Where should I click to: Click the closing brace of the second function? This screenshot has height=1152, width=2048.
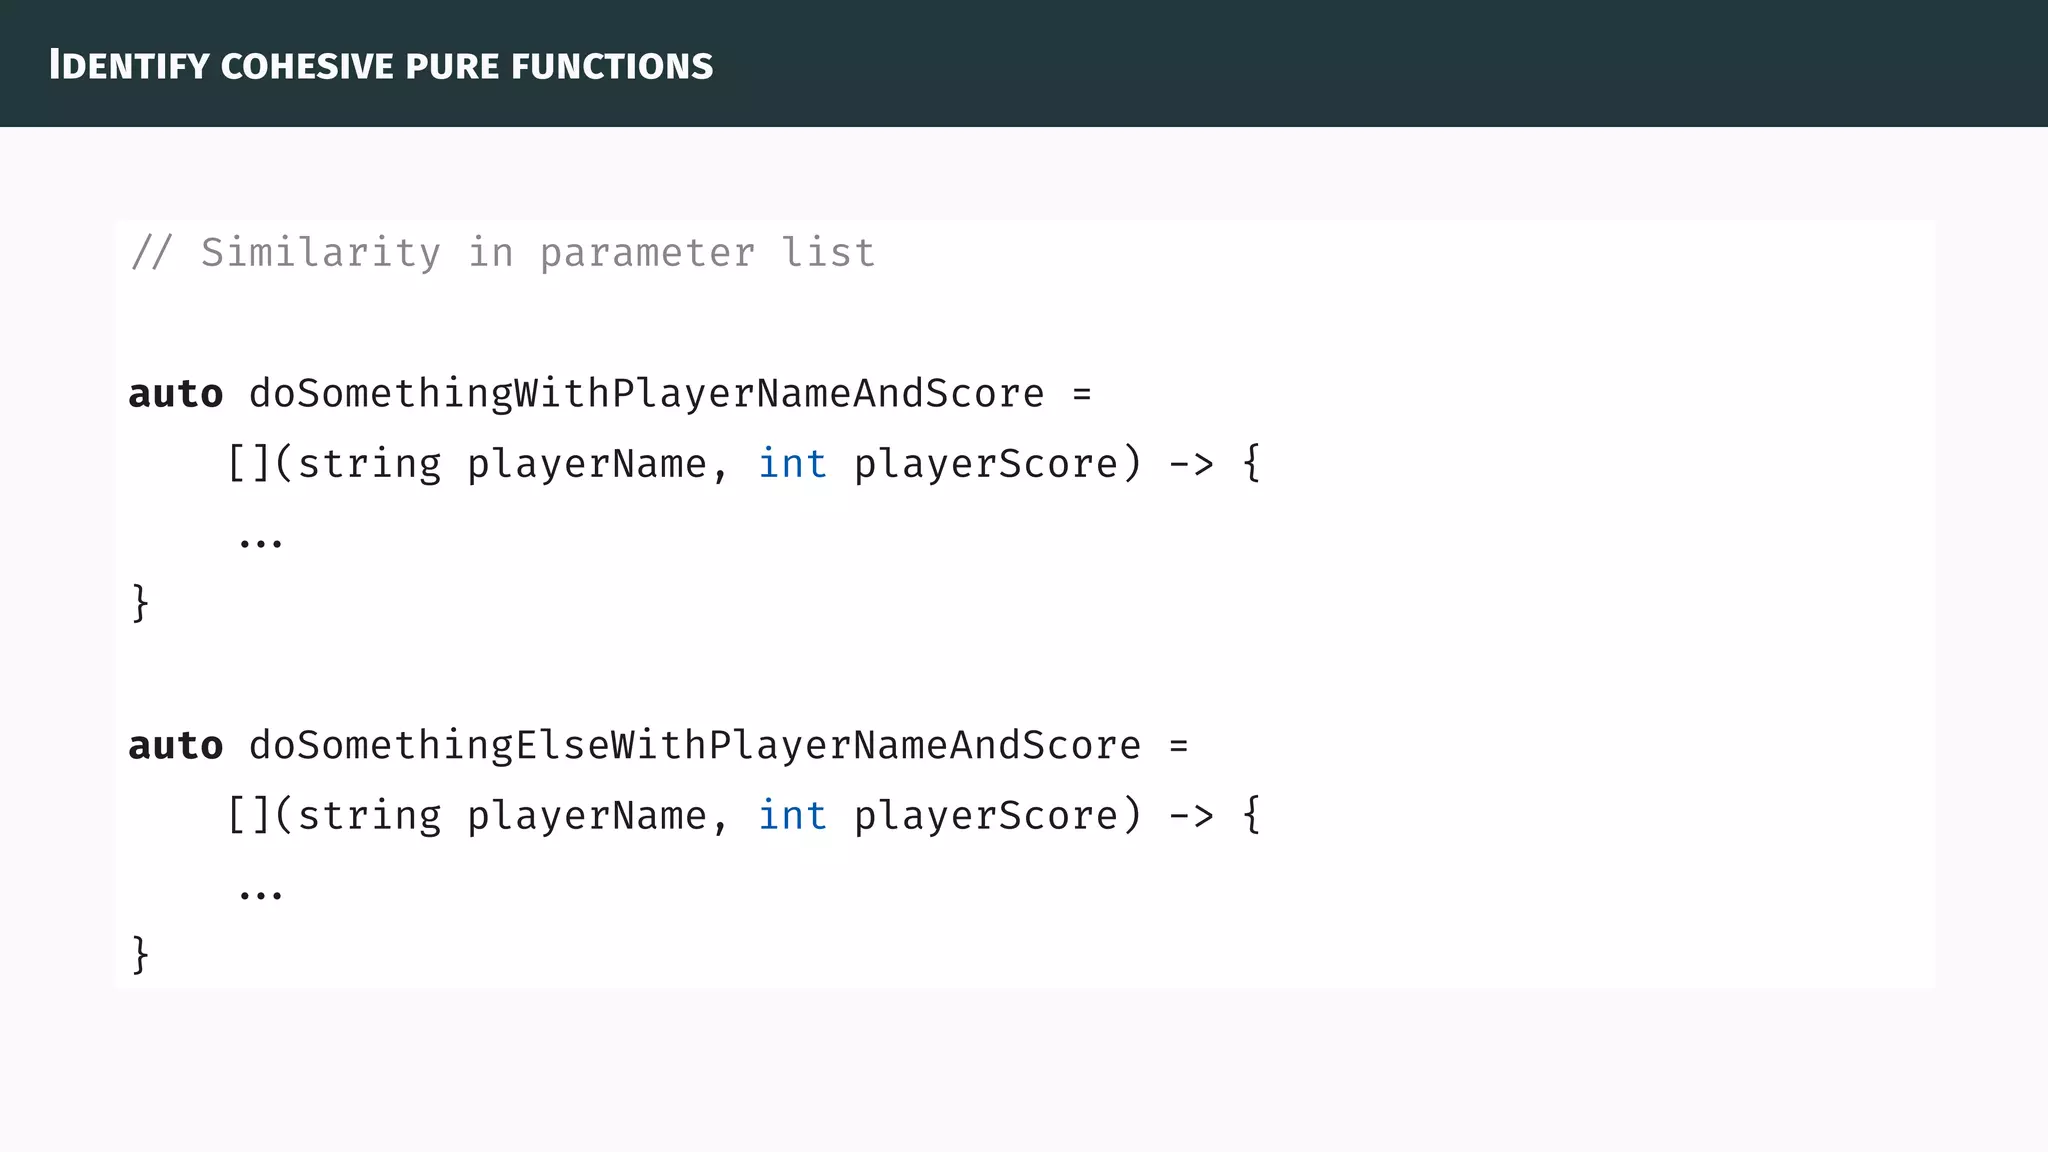(141, 955)
